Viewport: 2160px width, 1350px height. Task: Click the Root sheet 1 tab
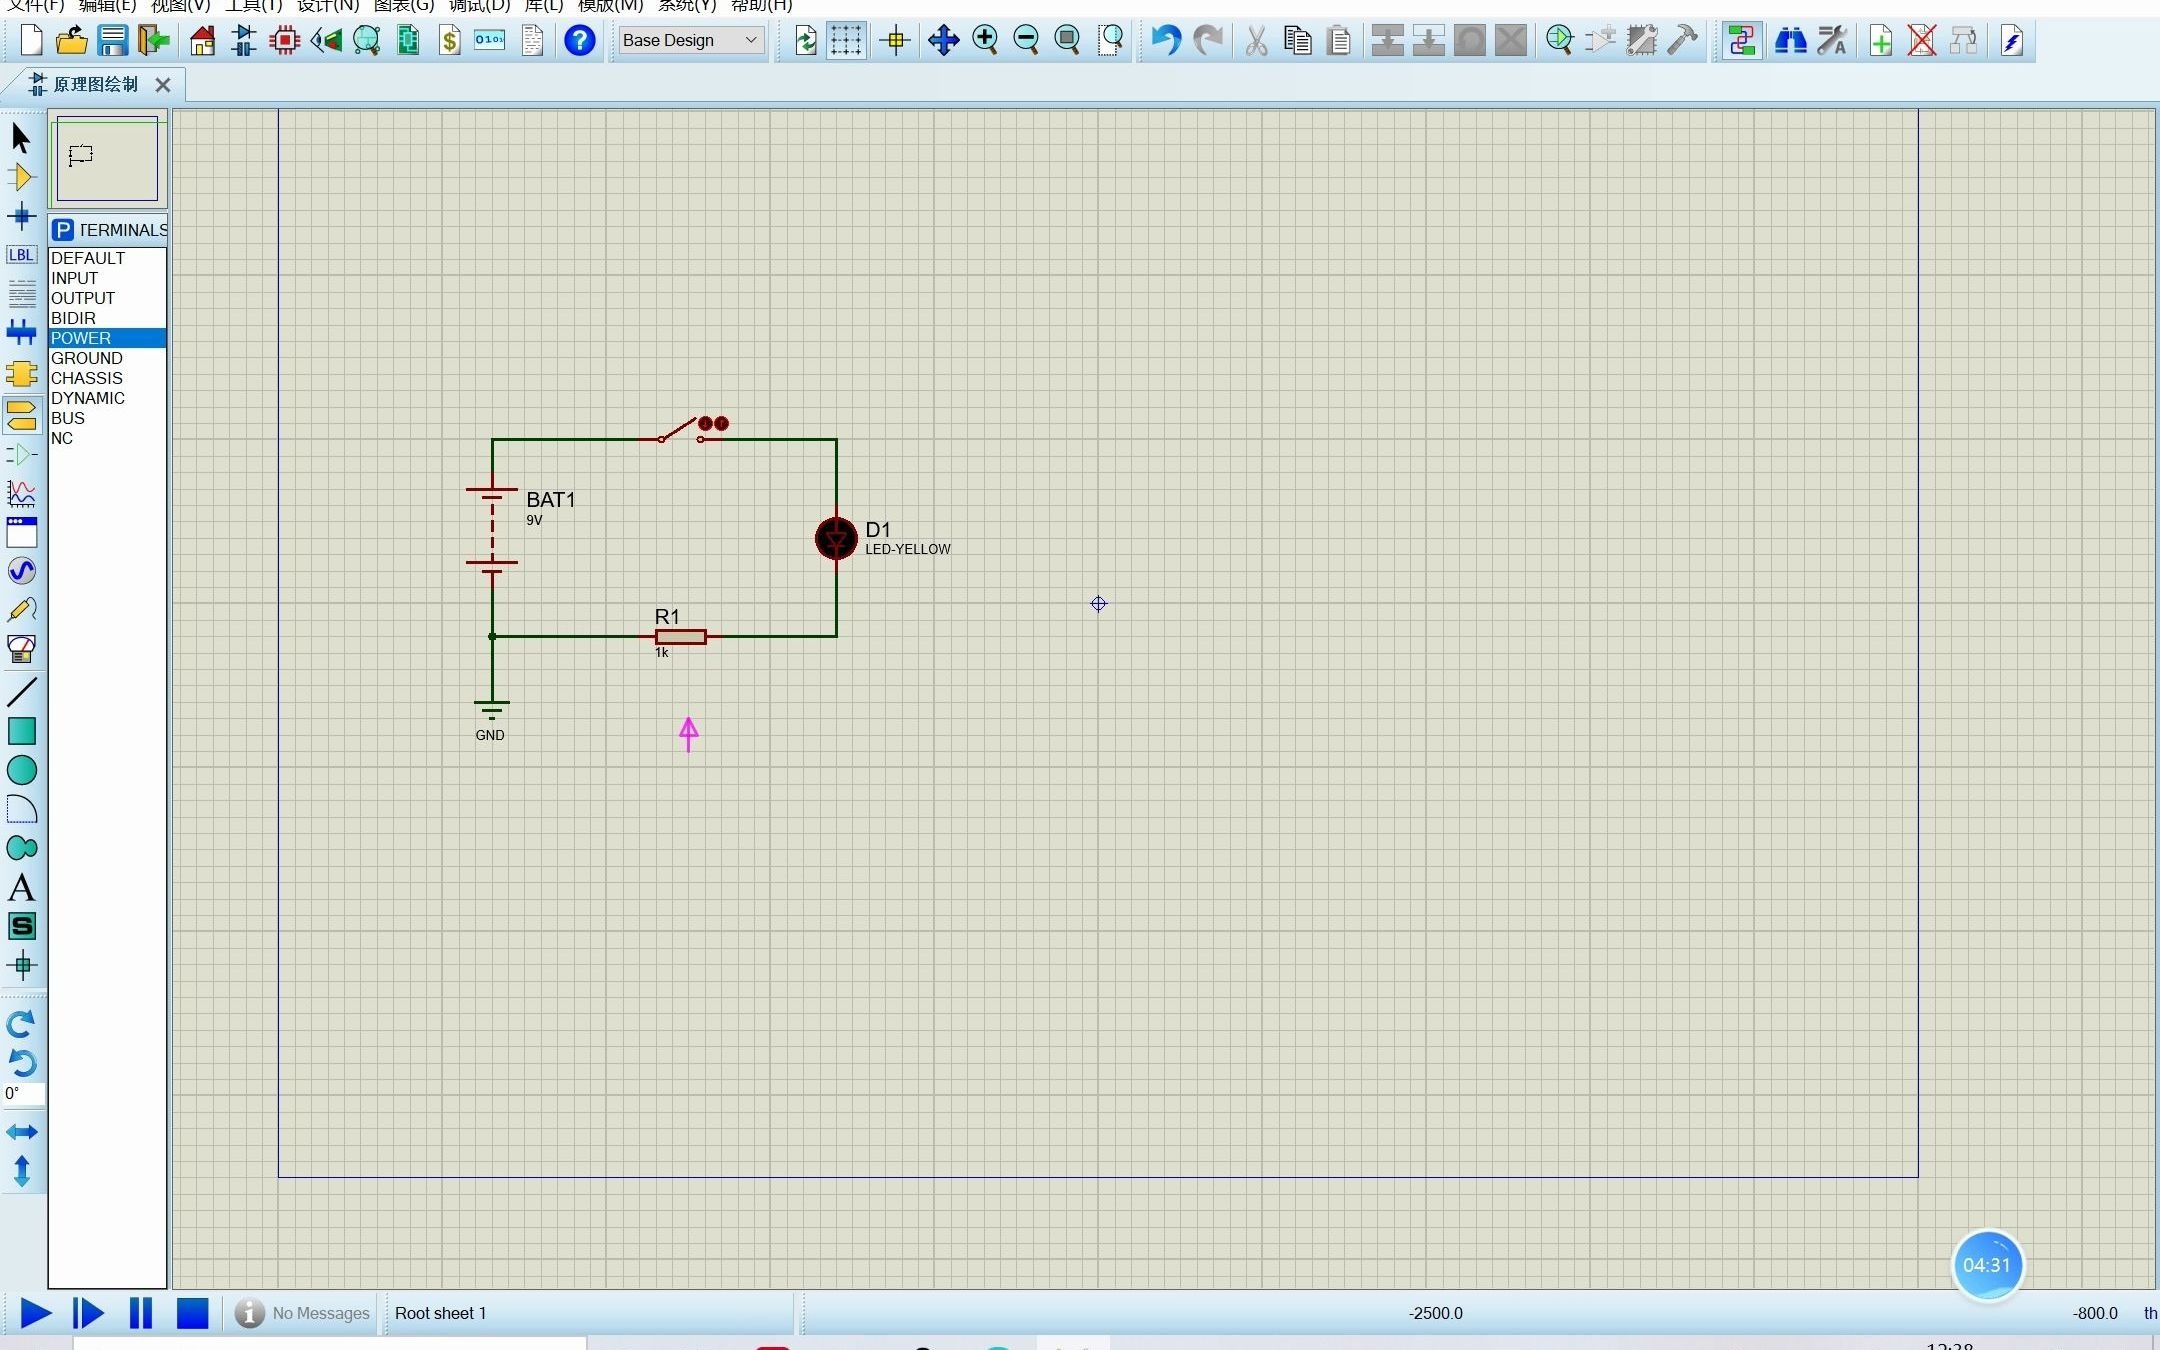click(x=439, y=1313)
